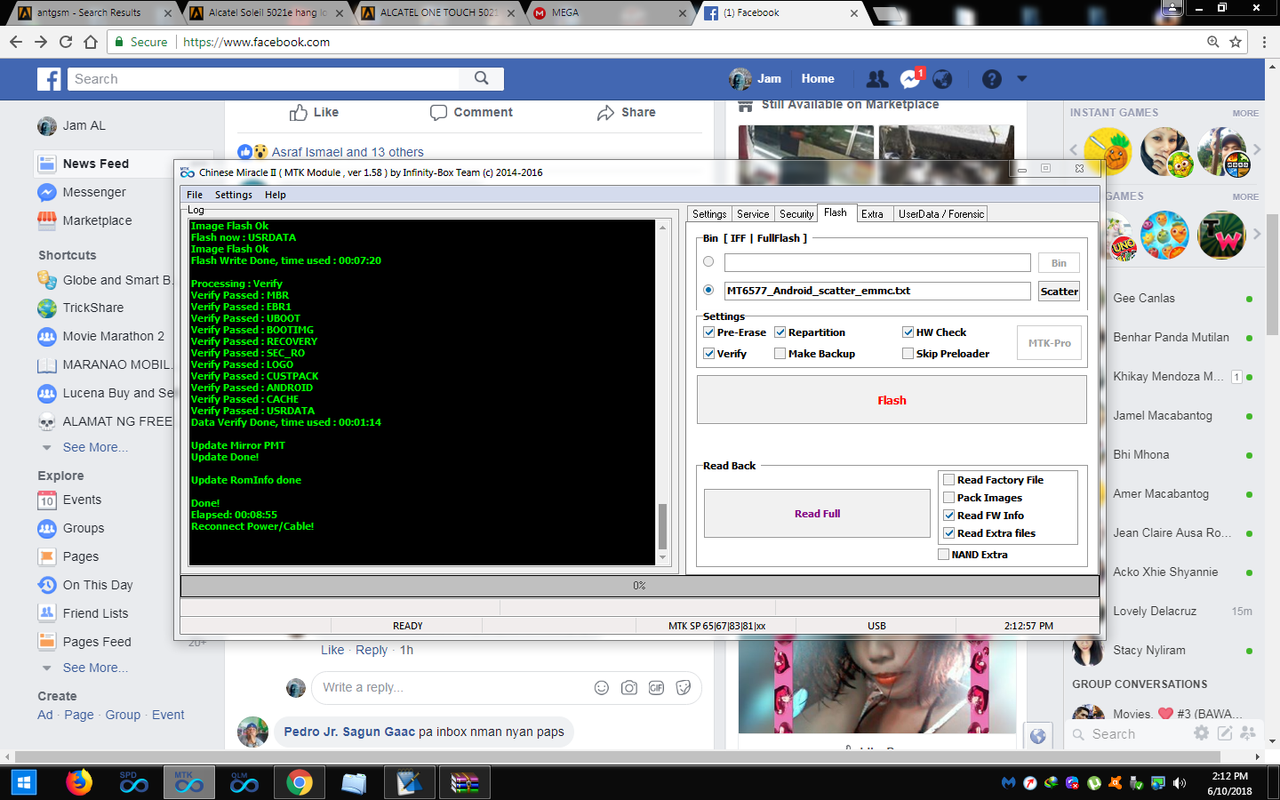Open WinRAR from the taskbar
Viewport: 1280px width, 800px height.
pos(463,781)
